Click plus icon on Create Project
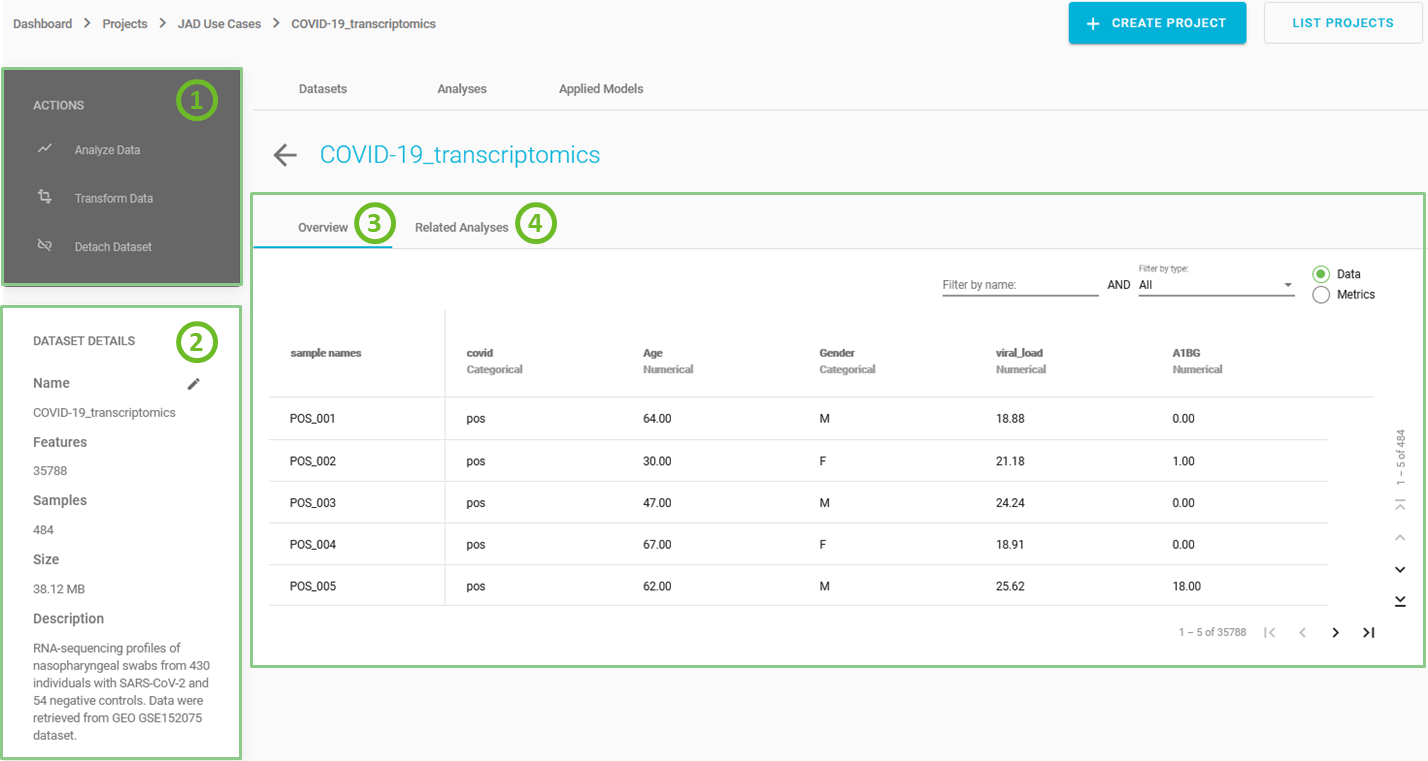This screenshot has height=761, width=1428. [1094, 23]
